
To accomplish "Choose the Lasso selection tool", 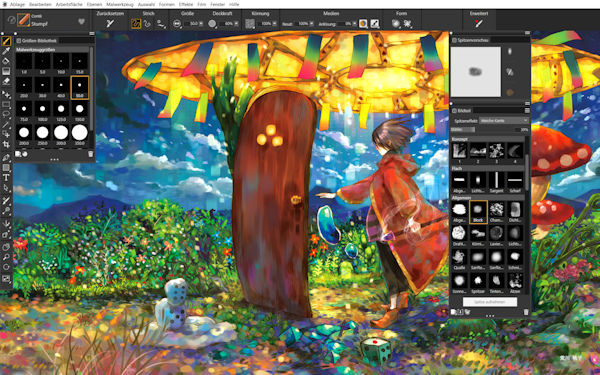I will point(6,114).
